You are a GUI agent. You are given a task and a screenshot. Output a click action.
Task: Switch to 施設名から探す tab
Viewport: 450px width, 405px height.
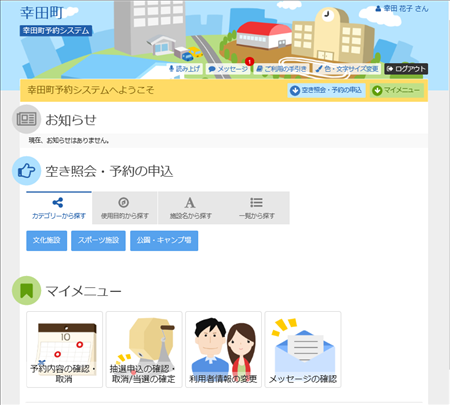coord(190,208)
